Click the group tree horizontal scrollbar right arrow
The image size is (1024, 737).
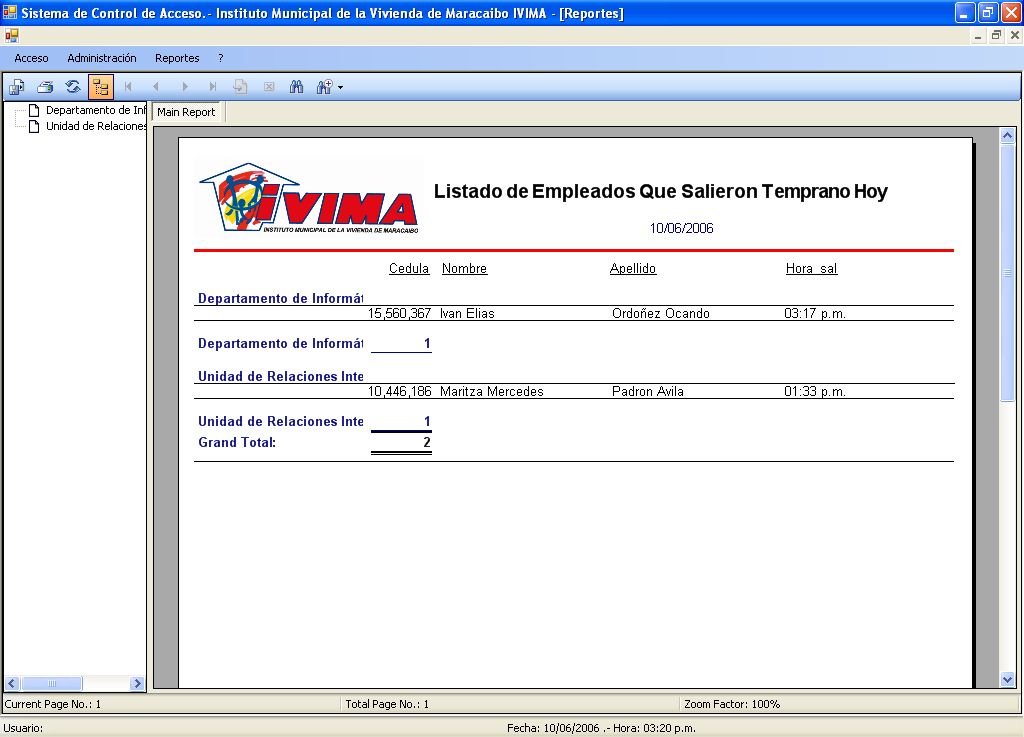coord(138,684)
